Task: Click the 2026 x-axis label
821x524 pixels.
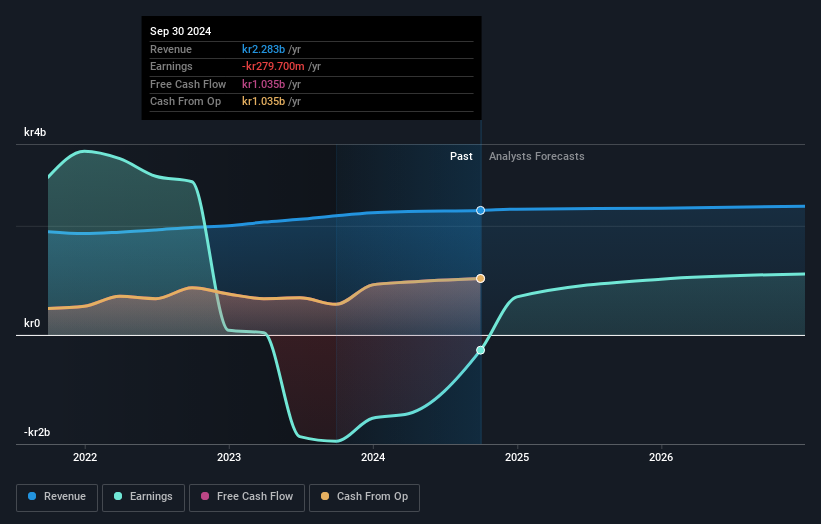Action: click(x=661, y=457)
